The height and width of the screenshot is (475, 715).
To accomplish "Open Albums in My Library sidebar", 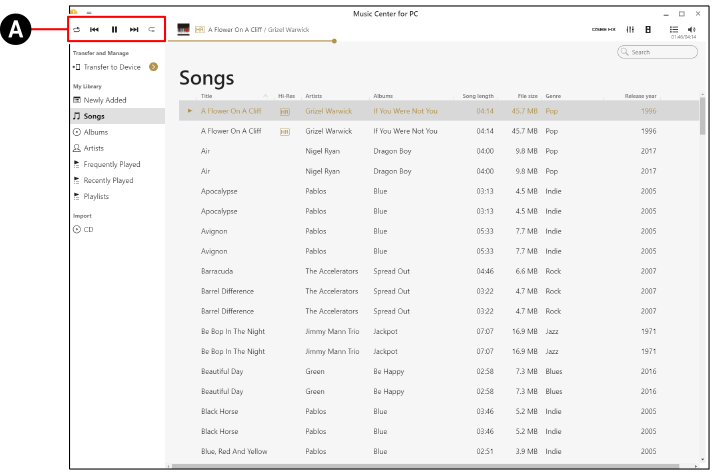I will [96, 132].
